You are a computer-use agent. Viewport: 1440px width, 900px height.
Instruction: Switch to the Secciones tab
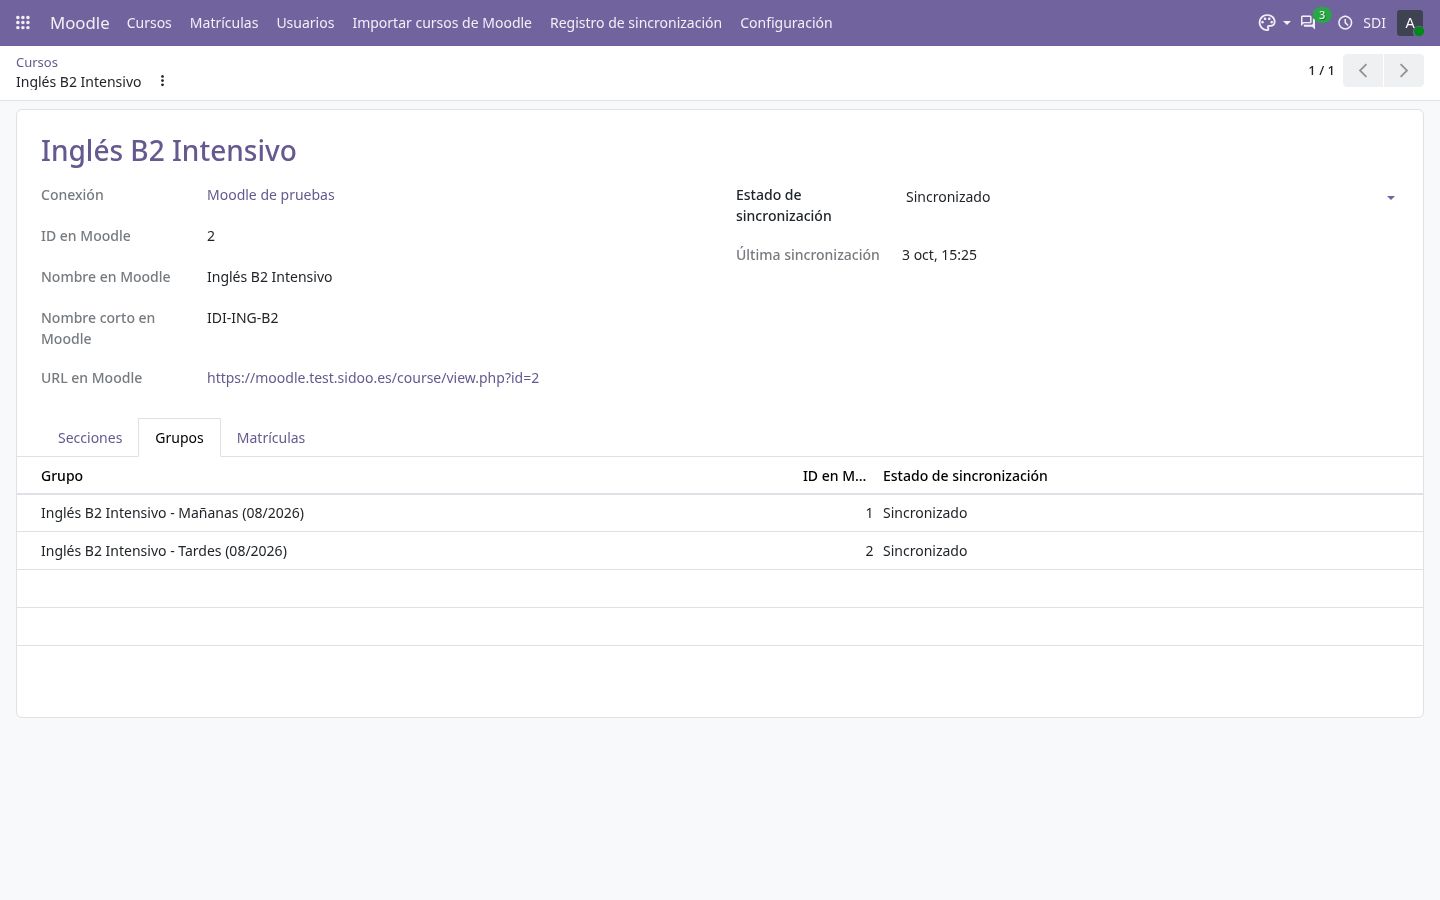(x=90, y=438)
